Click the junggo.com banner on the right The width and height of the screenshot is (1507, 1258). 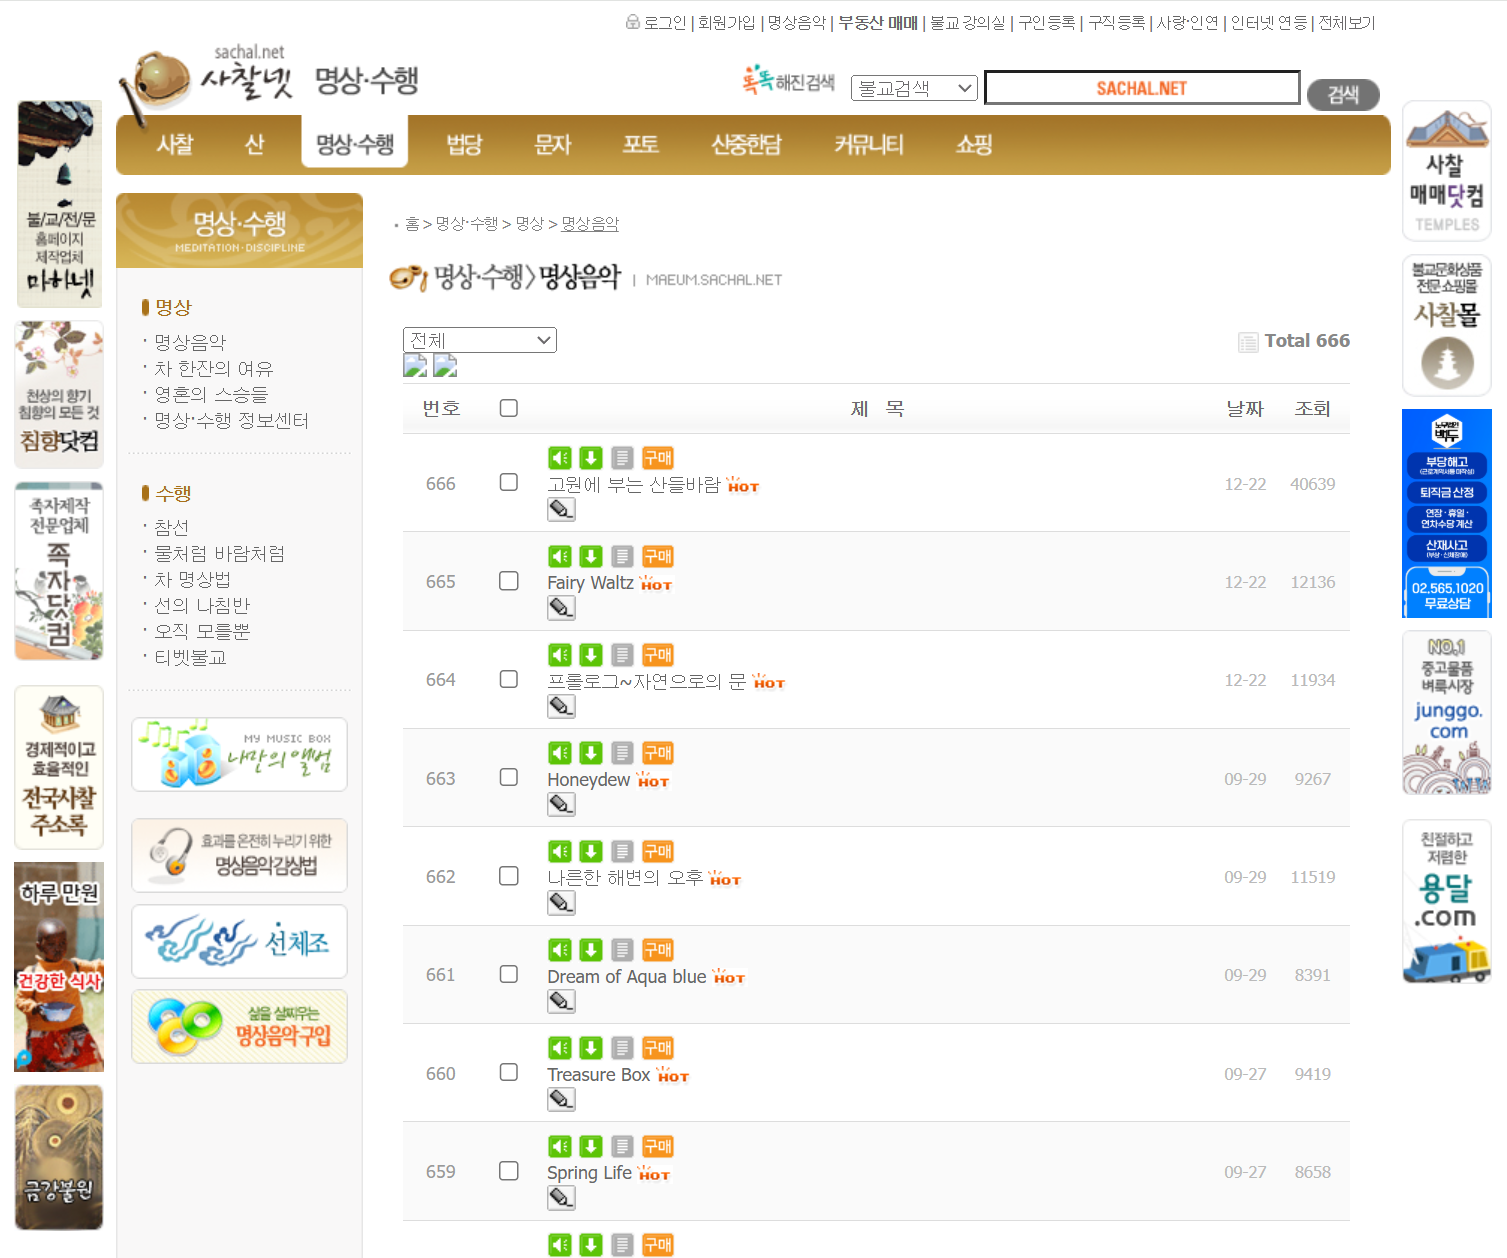click(x=1447, y=712)
